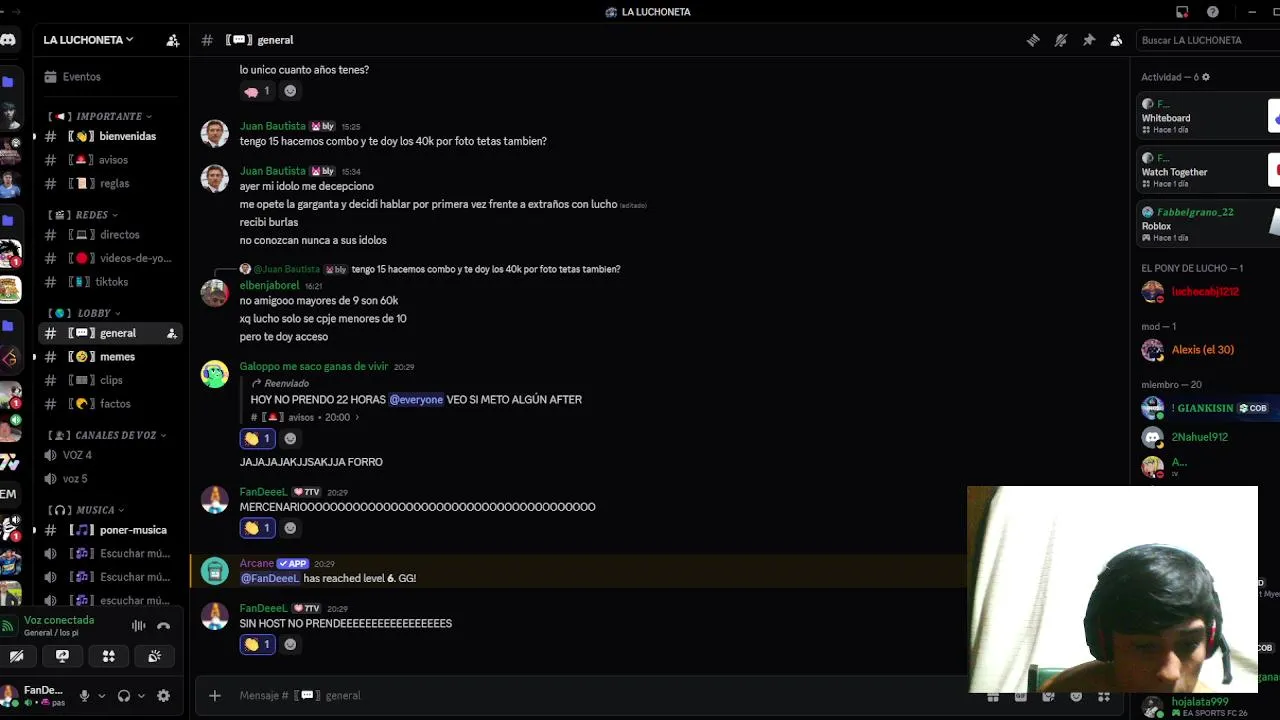
Task: Open the help question mark icon
Action: tap(1213, 12)
